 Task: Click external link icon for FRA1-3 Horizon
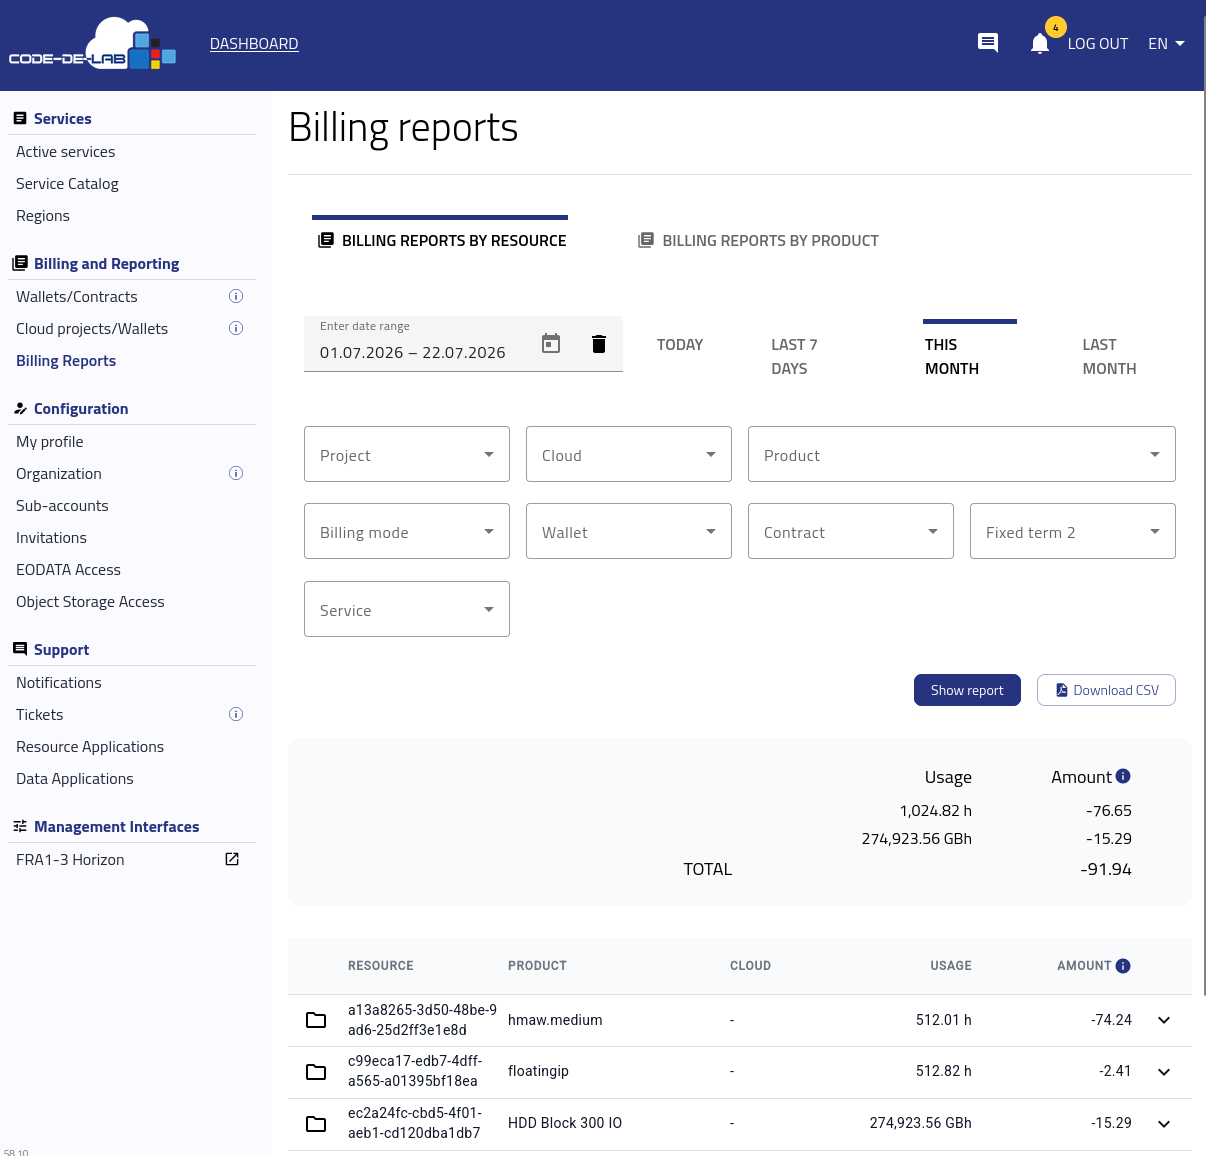coord(232,859)
